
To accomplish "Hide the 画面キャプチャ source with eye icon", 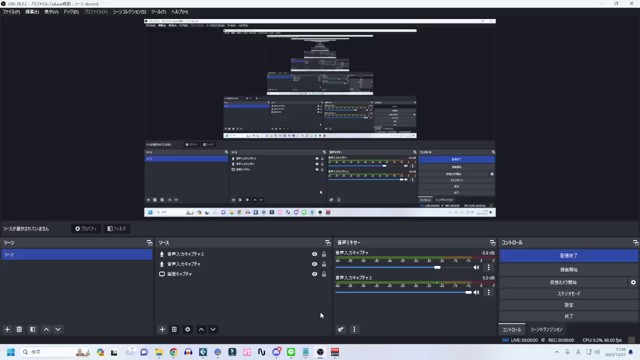I will click(314, 274).
